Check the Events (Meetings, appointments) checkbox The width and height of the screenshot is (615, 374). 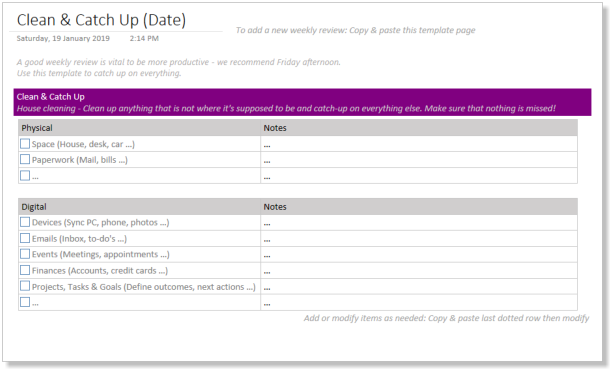point(25,254)
